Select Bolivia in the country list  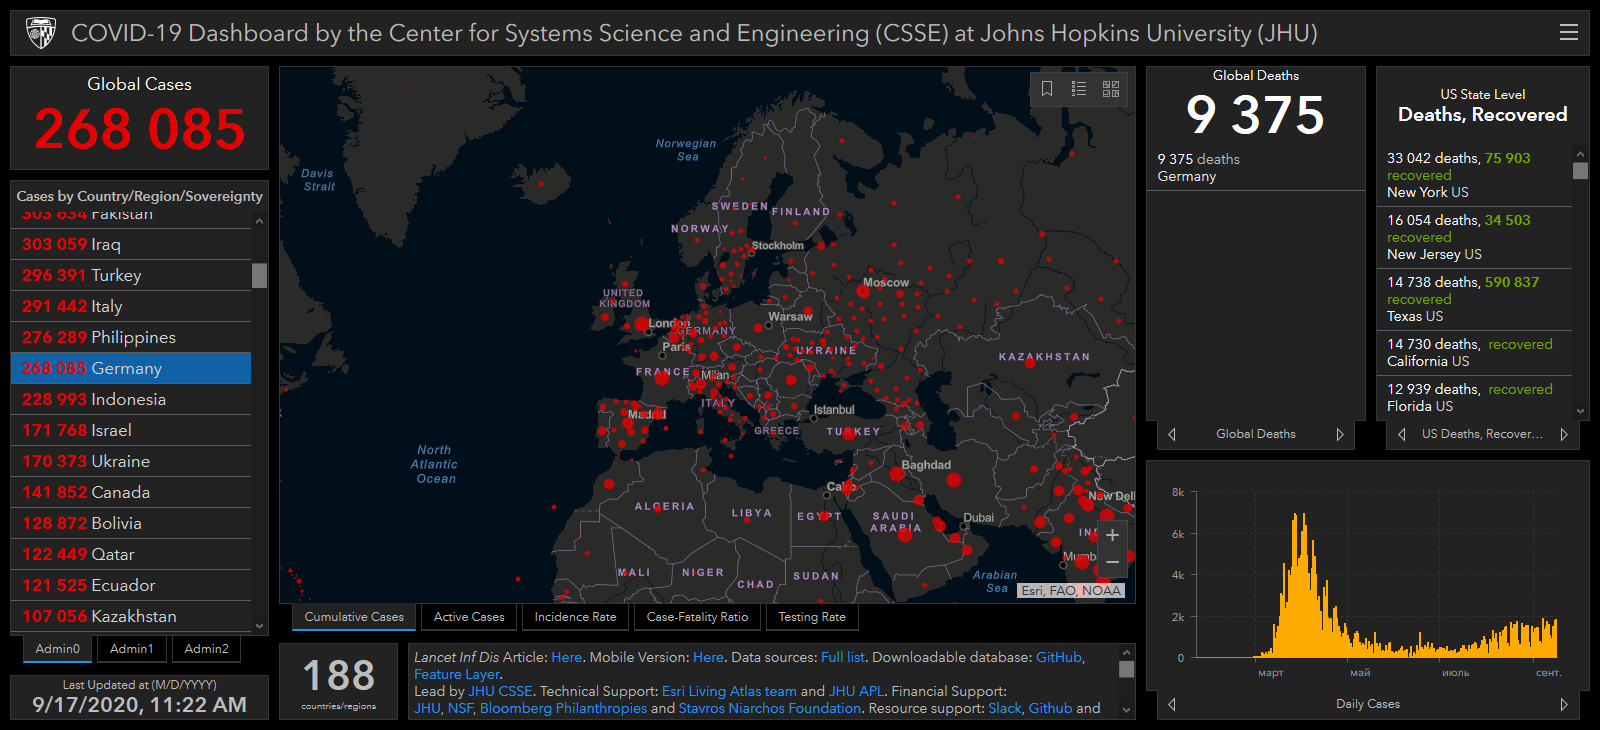pos(131,523)
